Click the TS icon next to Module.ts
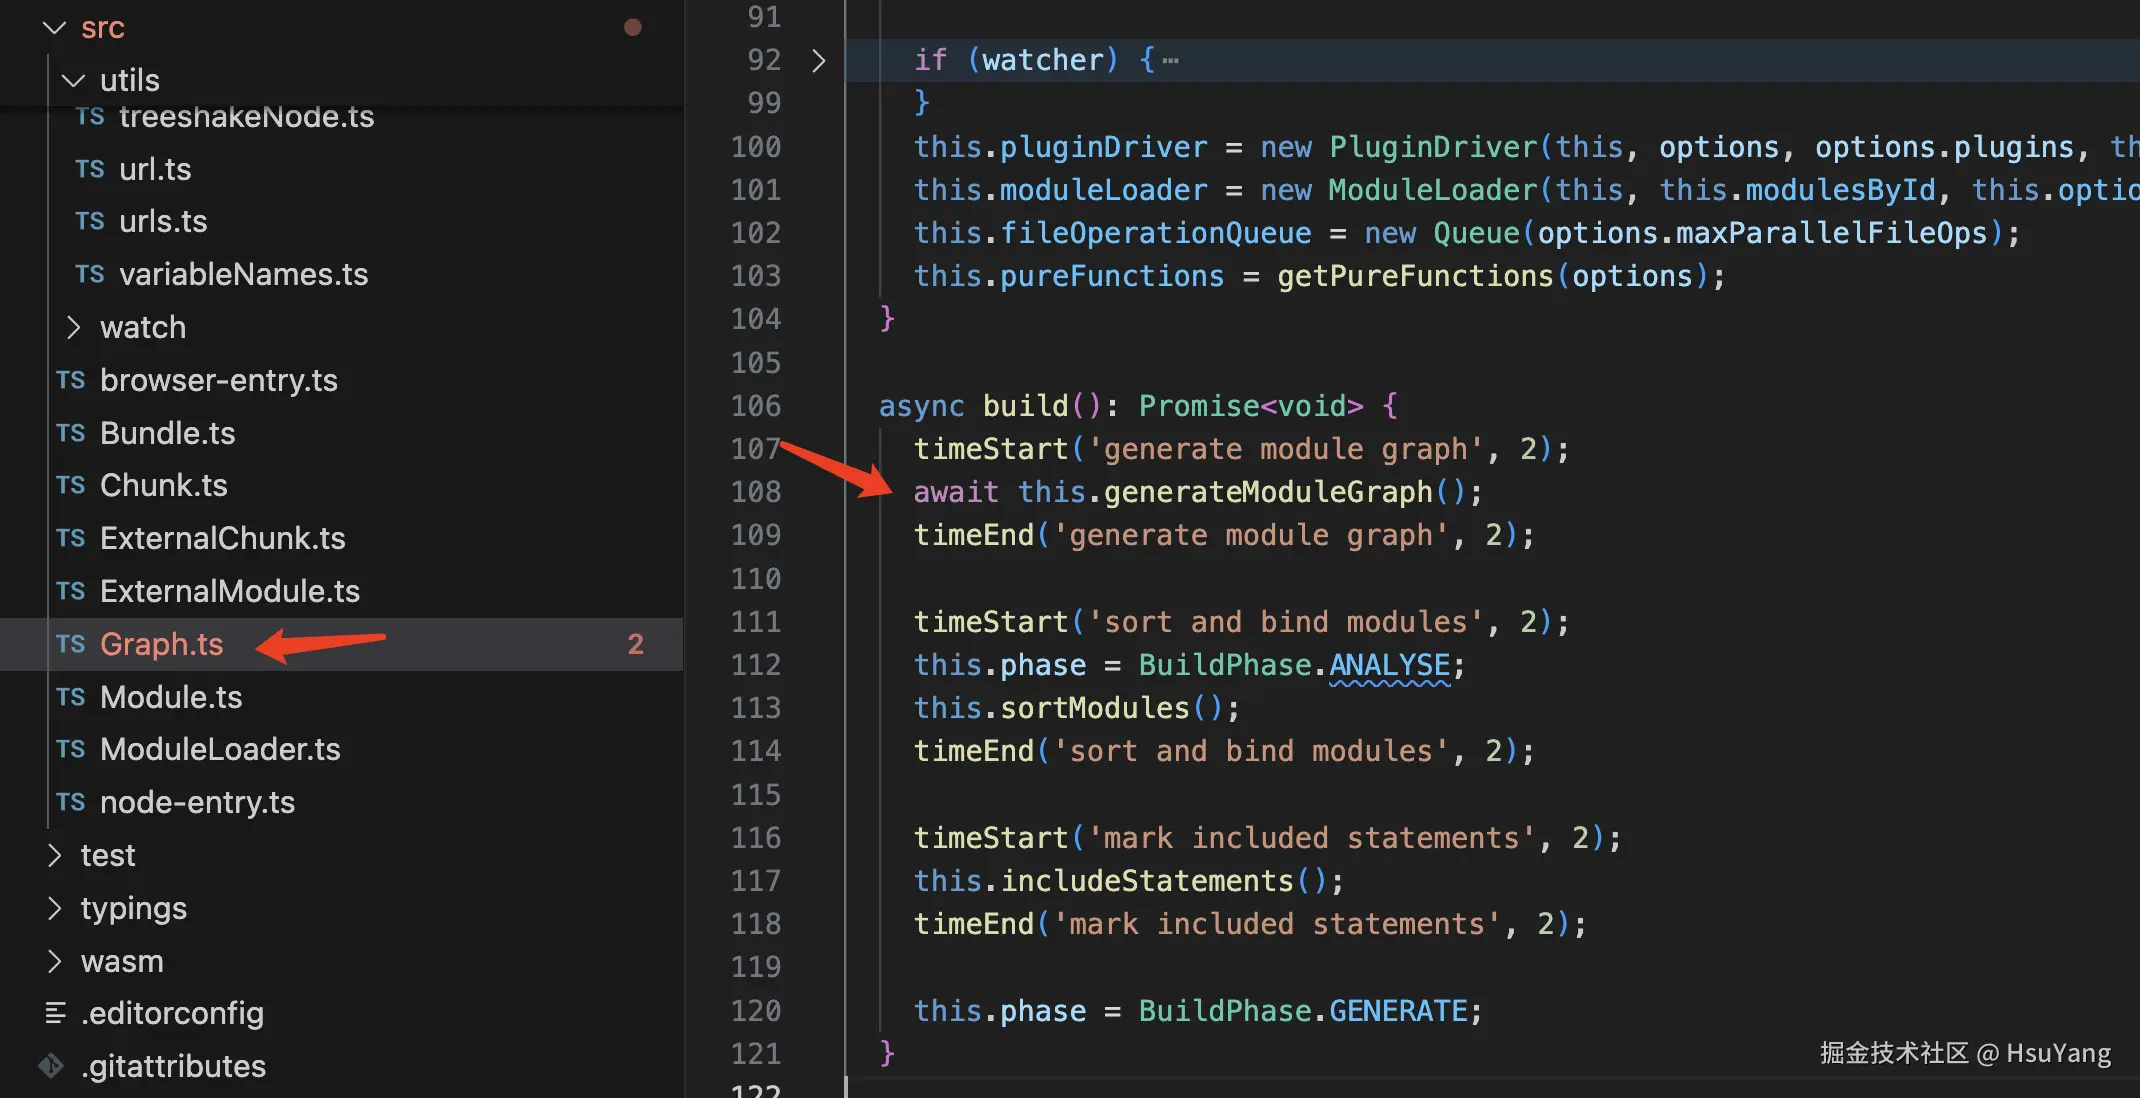 71,697
